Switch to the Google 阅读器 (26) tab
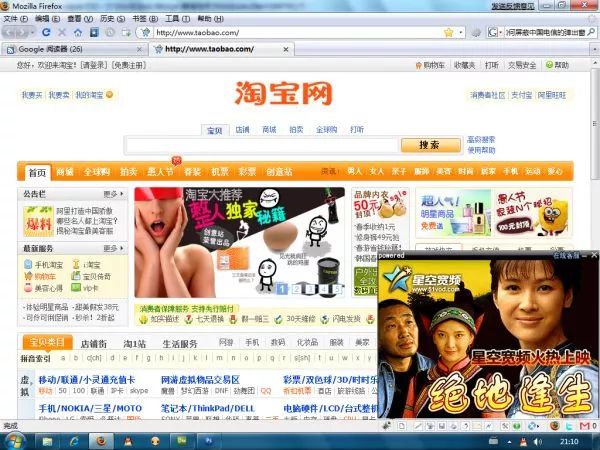The image size is (600, 450). coord(75,49)
